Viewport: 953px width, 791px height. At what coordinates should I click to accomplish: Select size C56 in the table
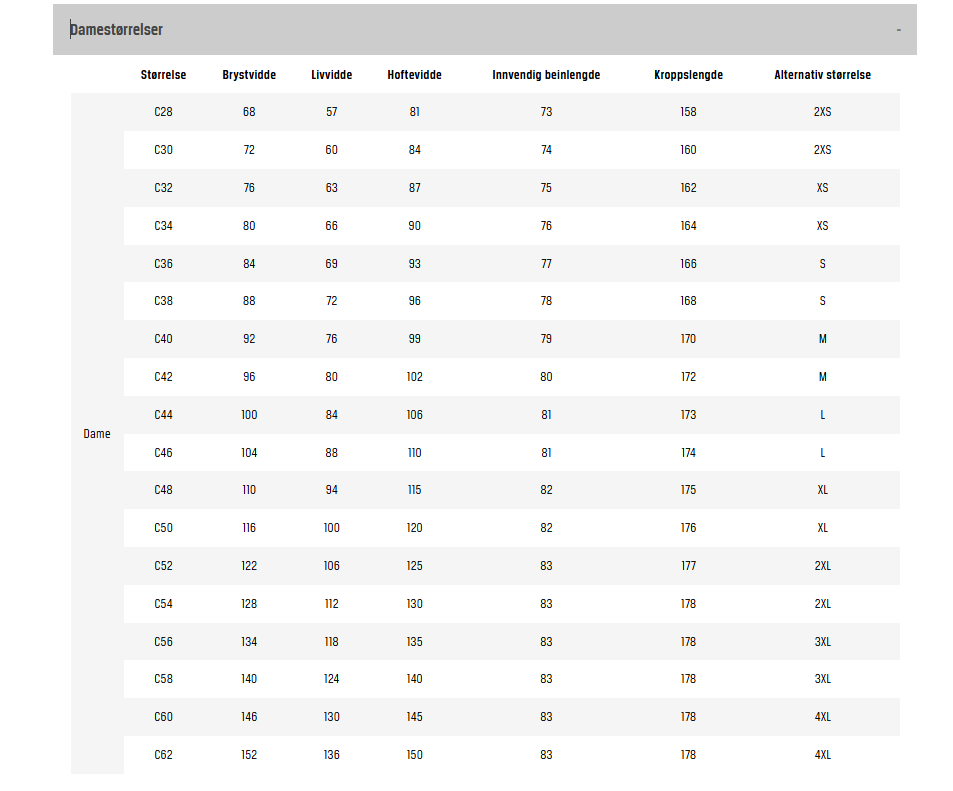[x=163, y=642]
